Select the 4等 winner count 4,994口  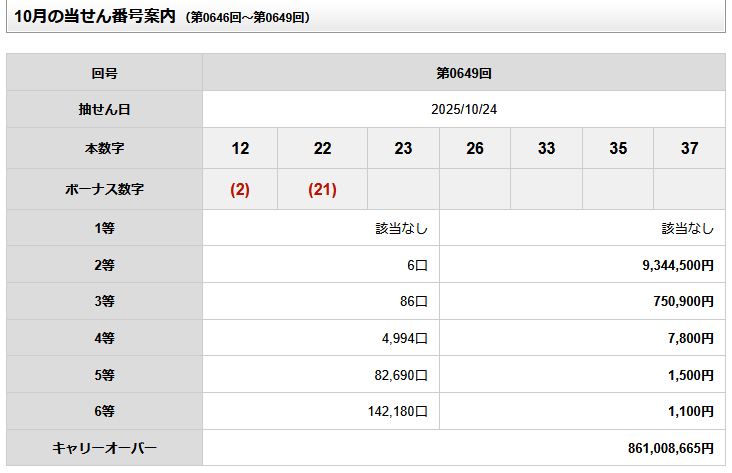(404, 339)
